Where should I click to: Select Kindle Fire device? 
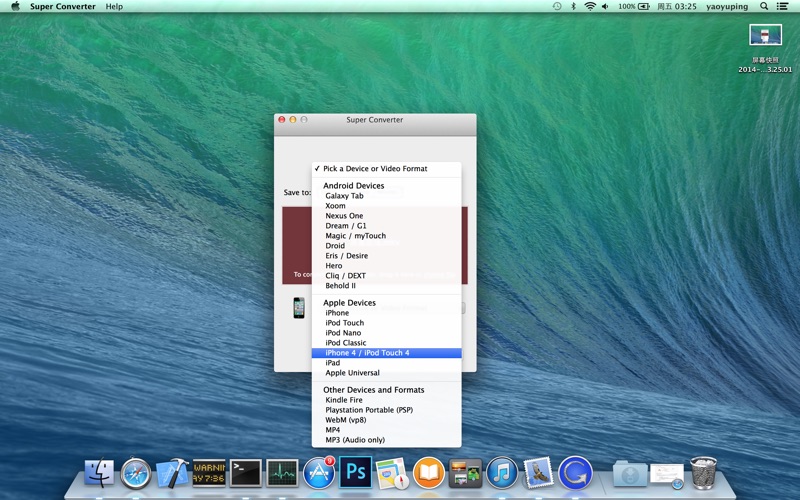tap(386, 400)
